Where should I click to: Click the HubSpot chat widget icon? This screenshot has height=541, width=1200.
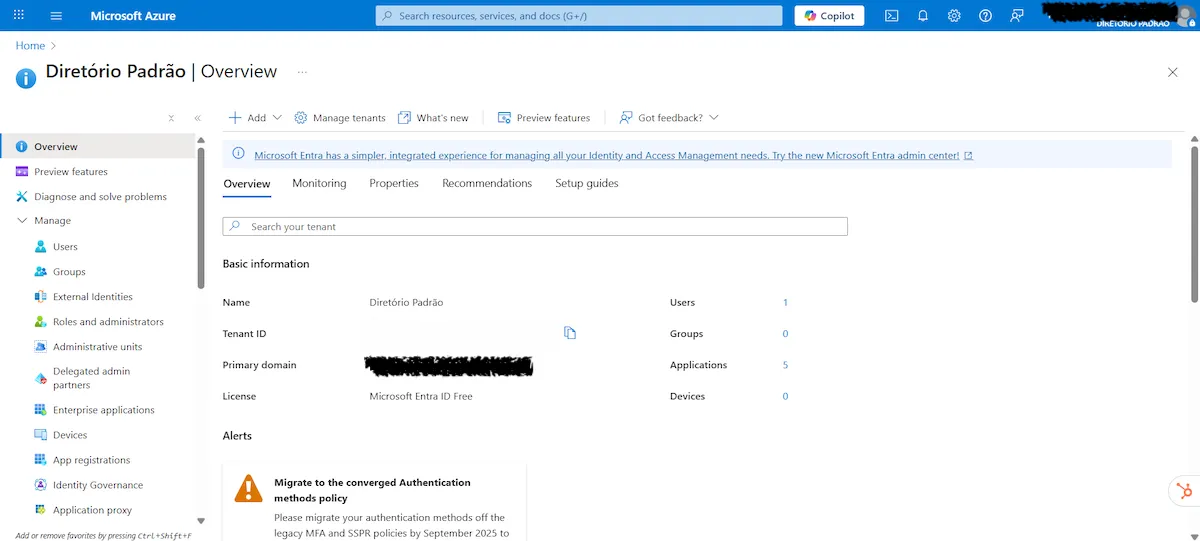tap(1184, 490)
